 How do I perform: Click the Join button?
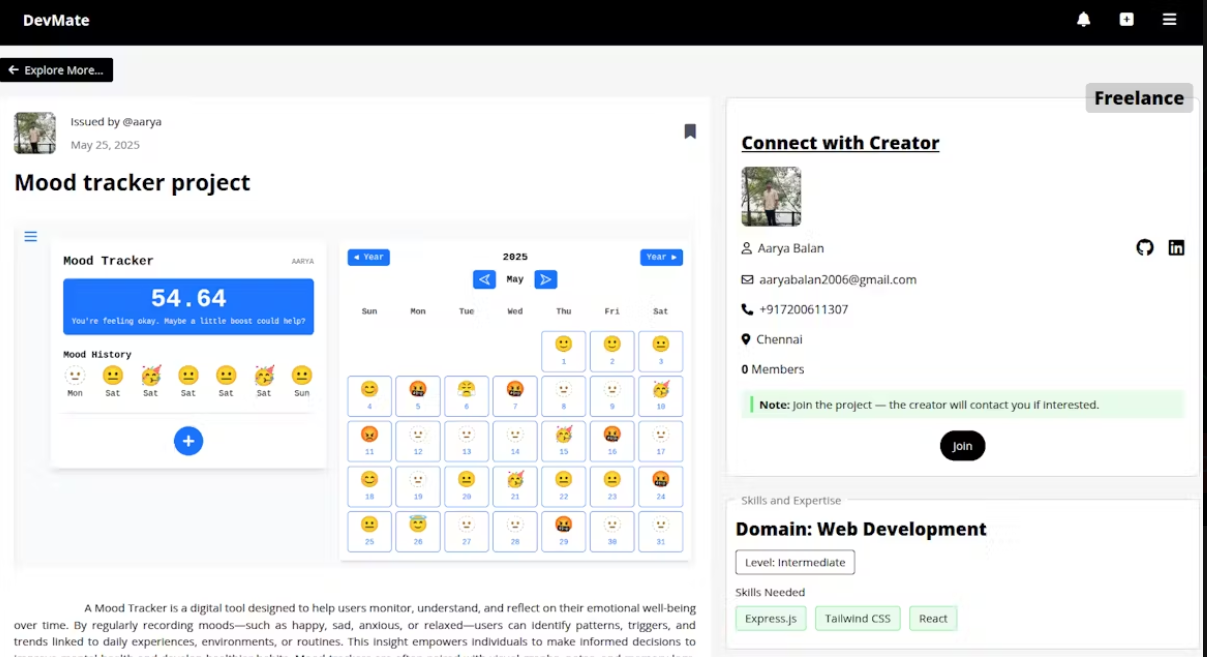[962, 446]
